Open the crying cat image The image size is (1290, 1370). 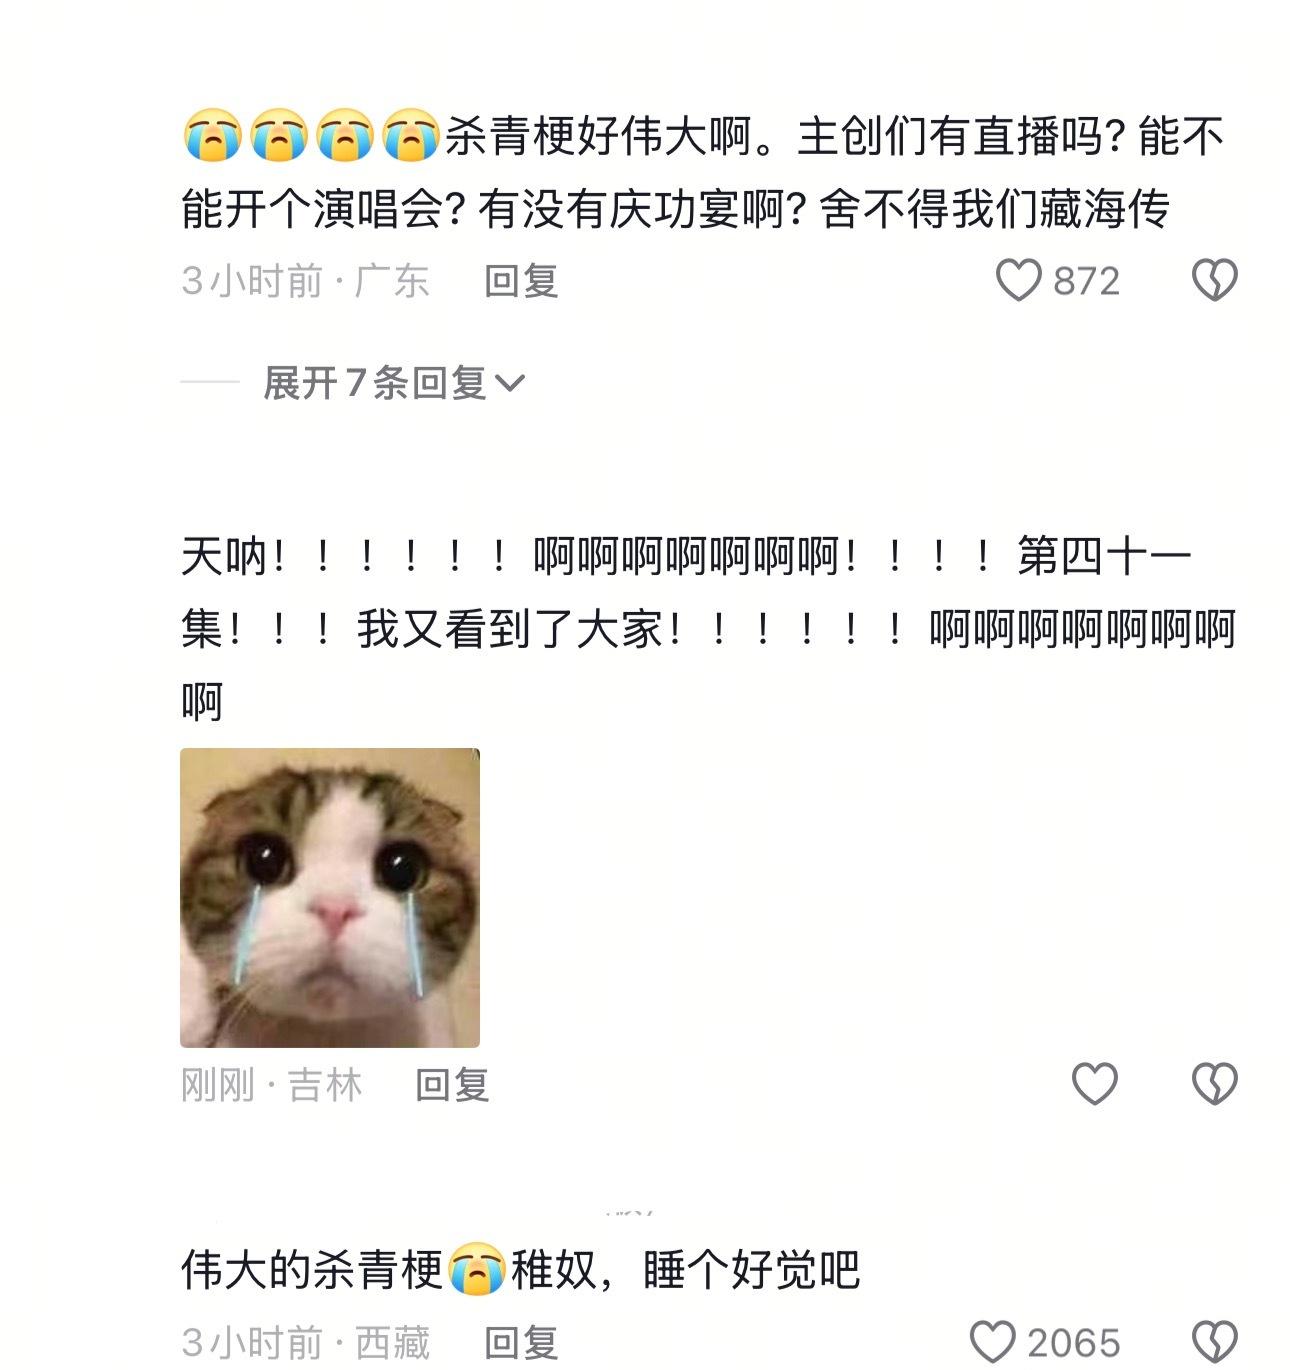click(x=330, y=898)
